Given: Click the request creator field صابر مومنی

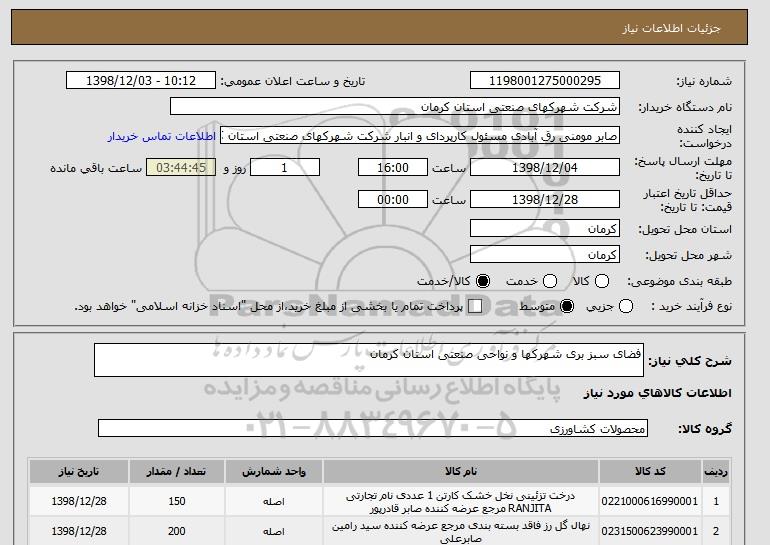Looking at the screenshot, I should point(420,136).
